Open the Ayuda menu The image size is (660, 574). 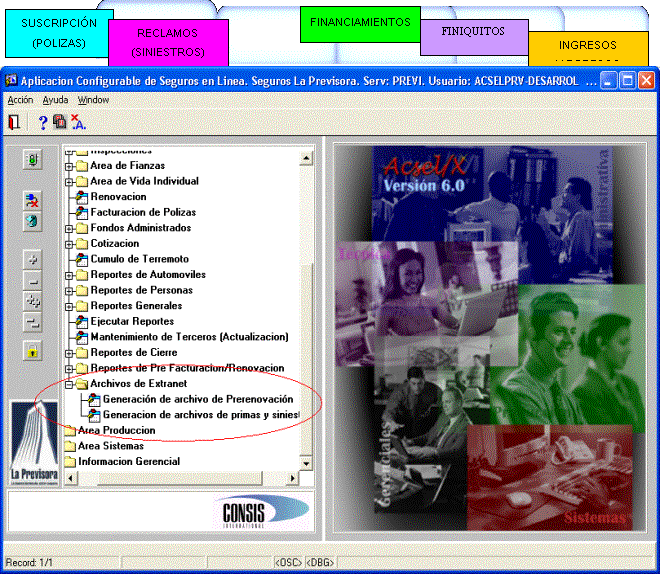(x=55, y=100)
